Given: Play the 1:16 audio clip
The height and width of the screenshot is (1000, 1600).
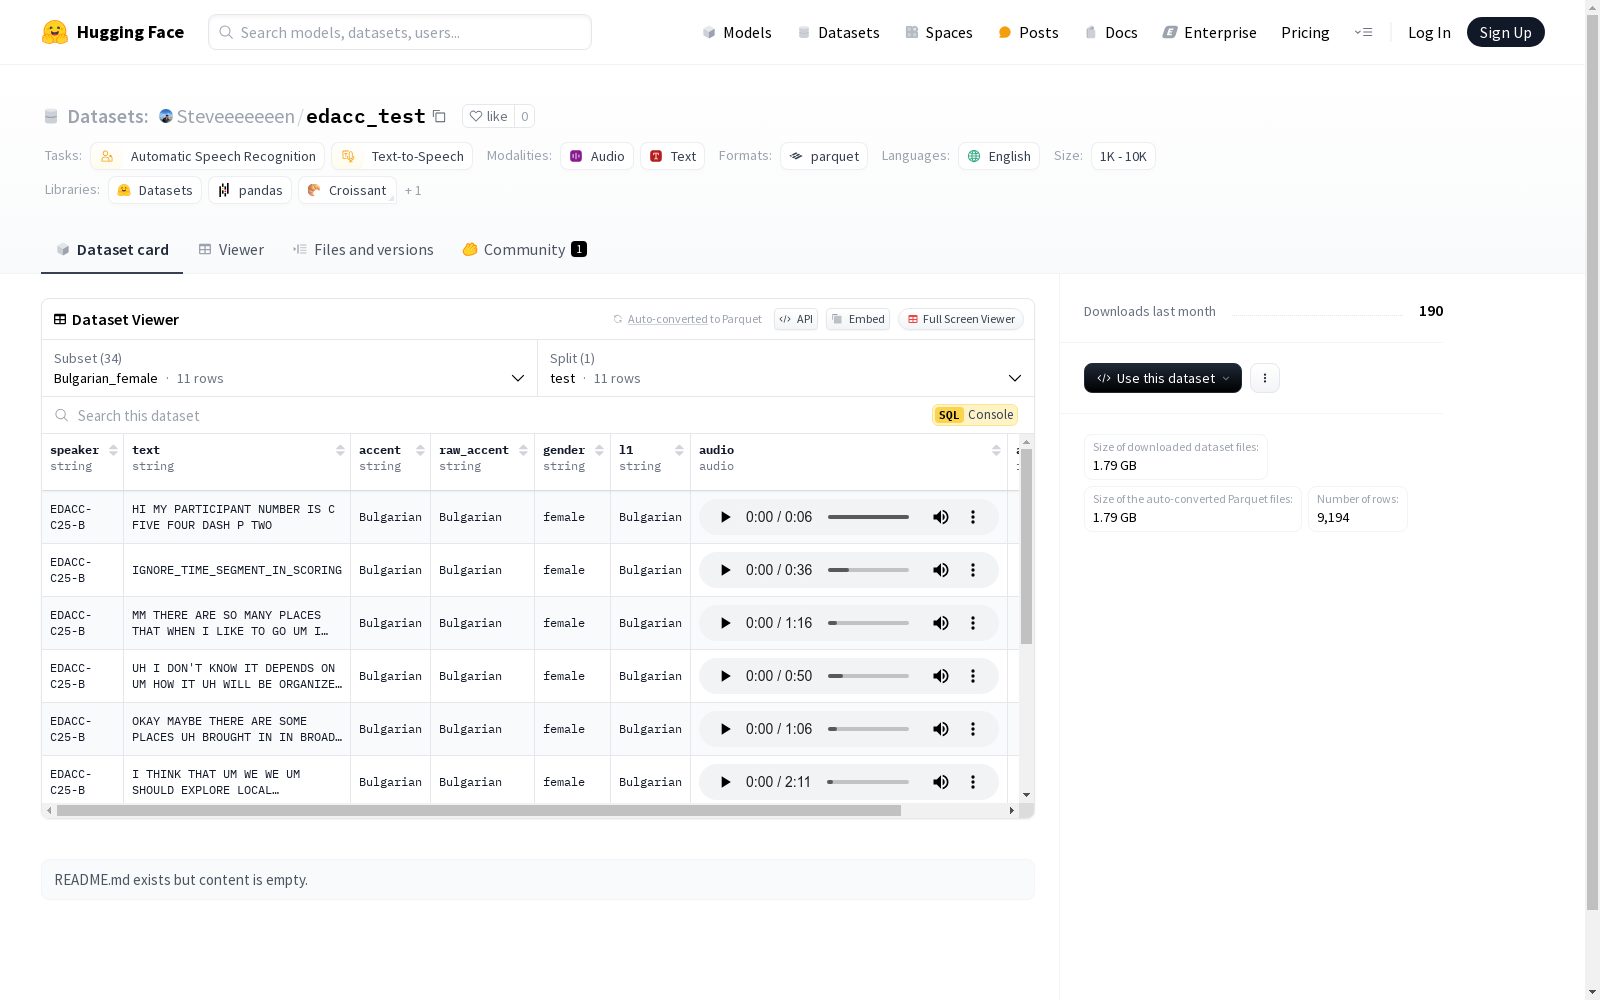Looking at the screenshot, I should 726,623.
